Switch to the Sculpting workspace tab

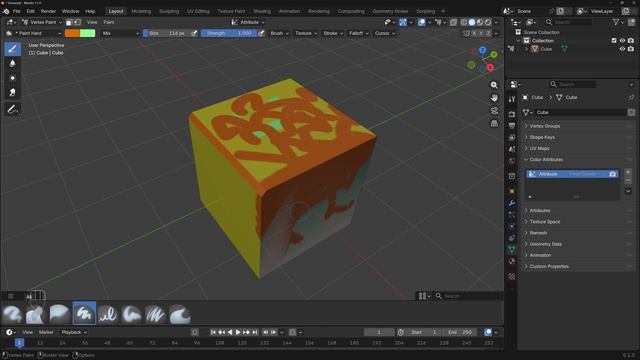pos(169,11)
